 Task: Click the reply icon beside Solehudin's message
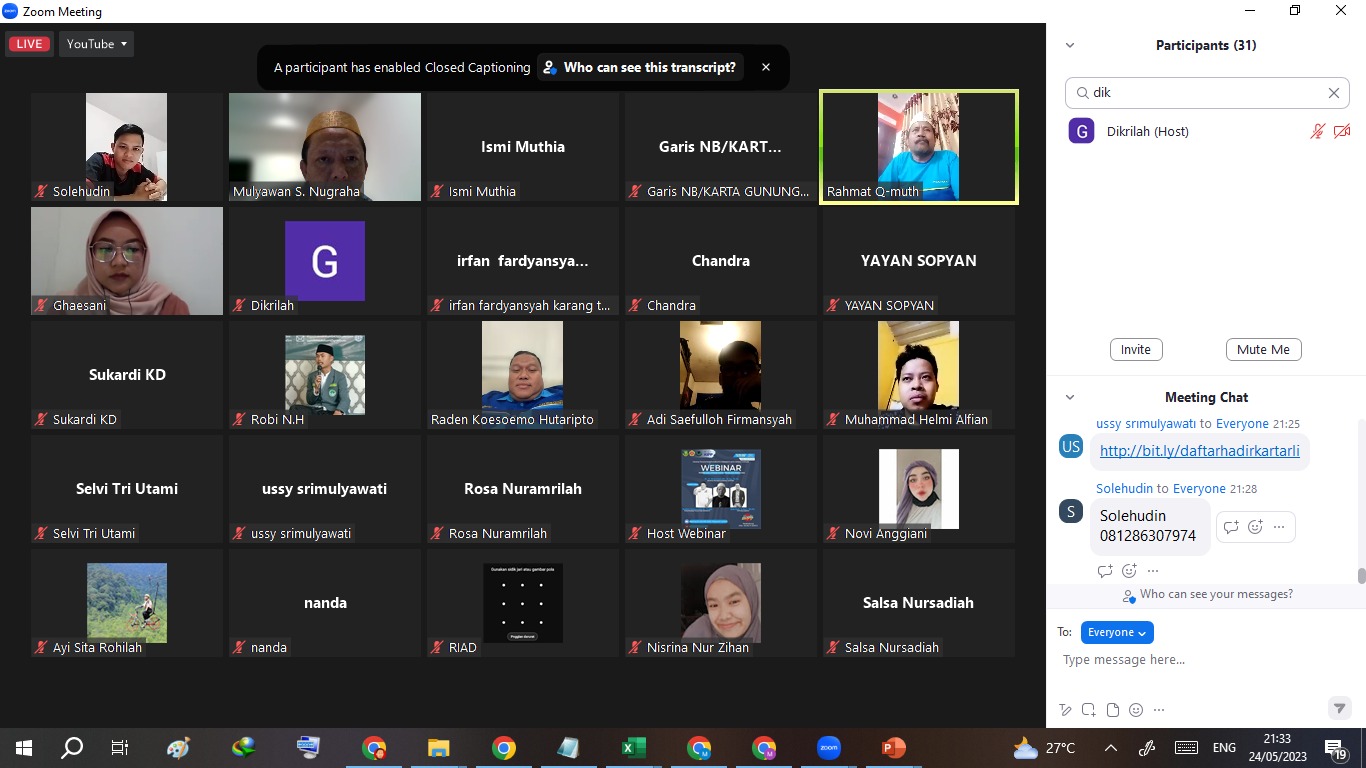coord(1231,527)
